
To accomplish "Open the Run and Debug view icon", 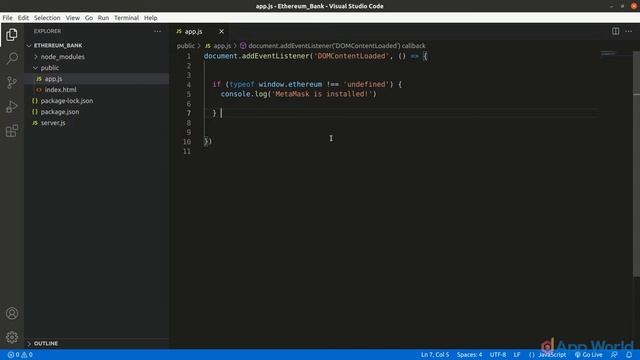I will coord(12,107).
